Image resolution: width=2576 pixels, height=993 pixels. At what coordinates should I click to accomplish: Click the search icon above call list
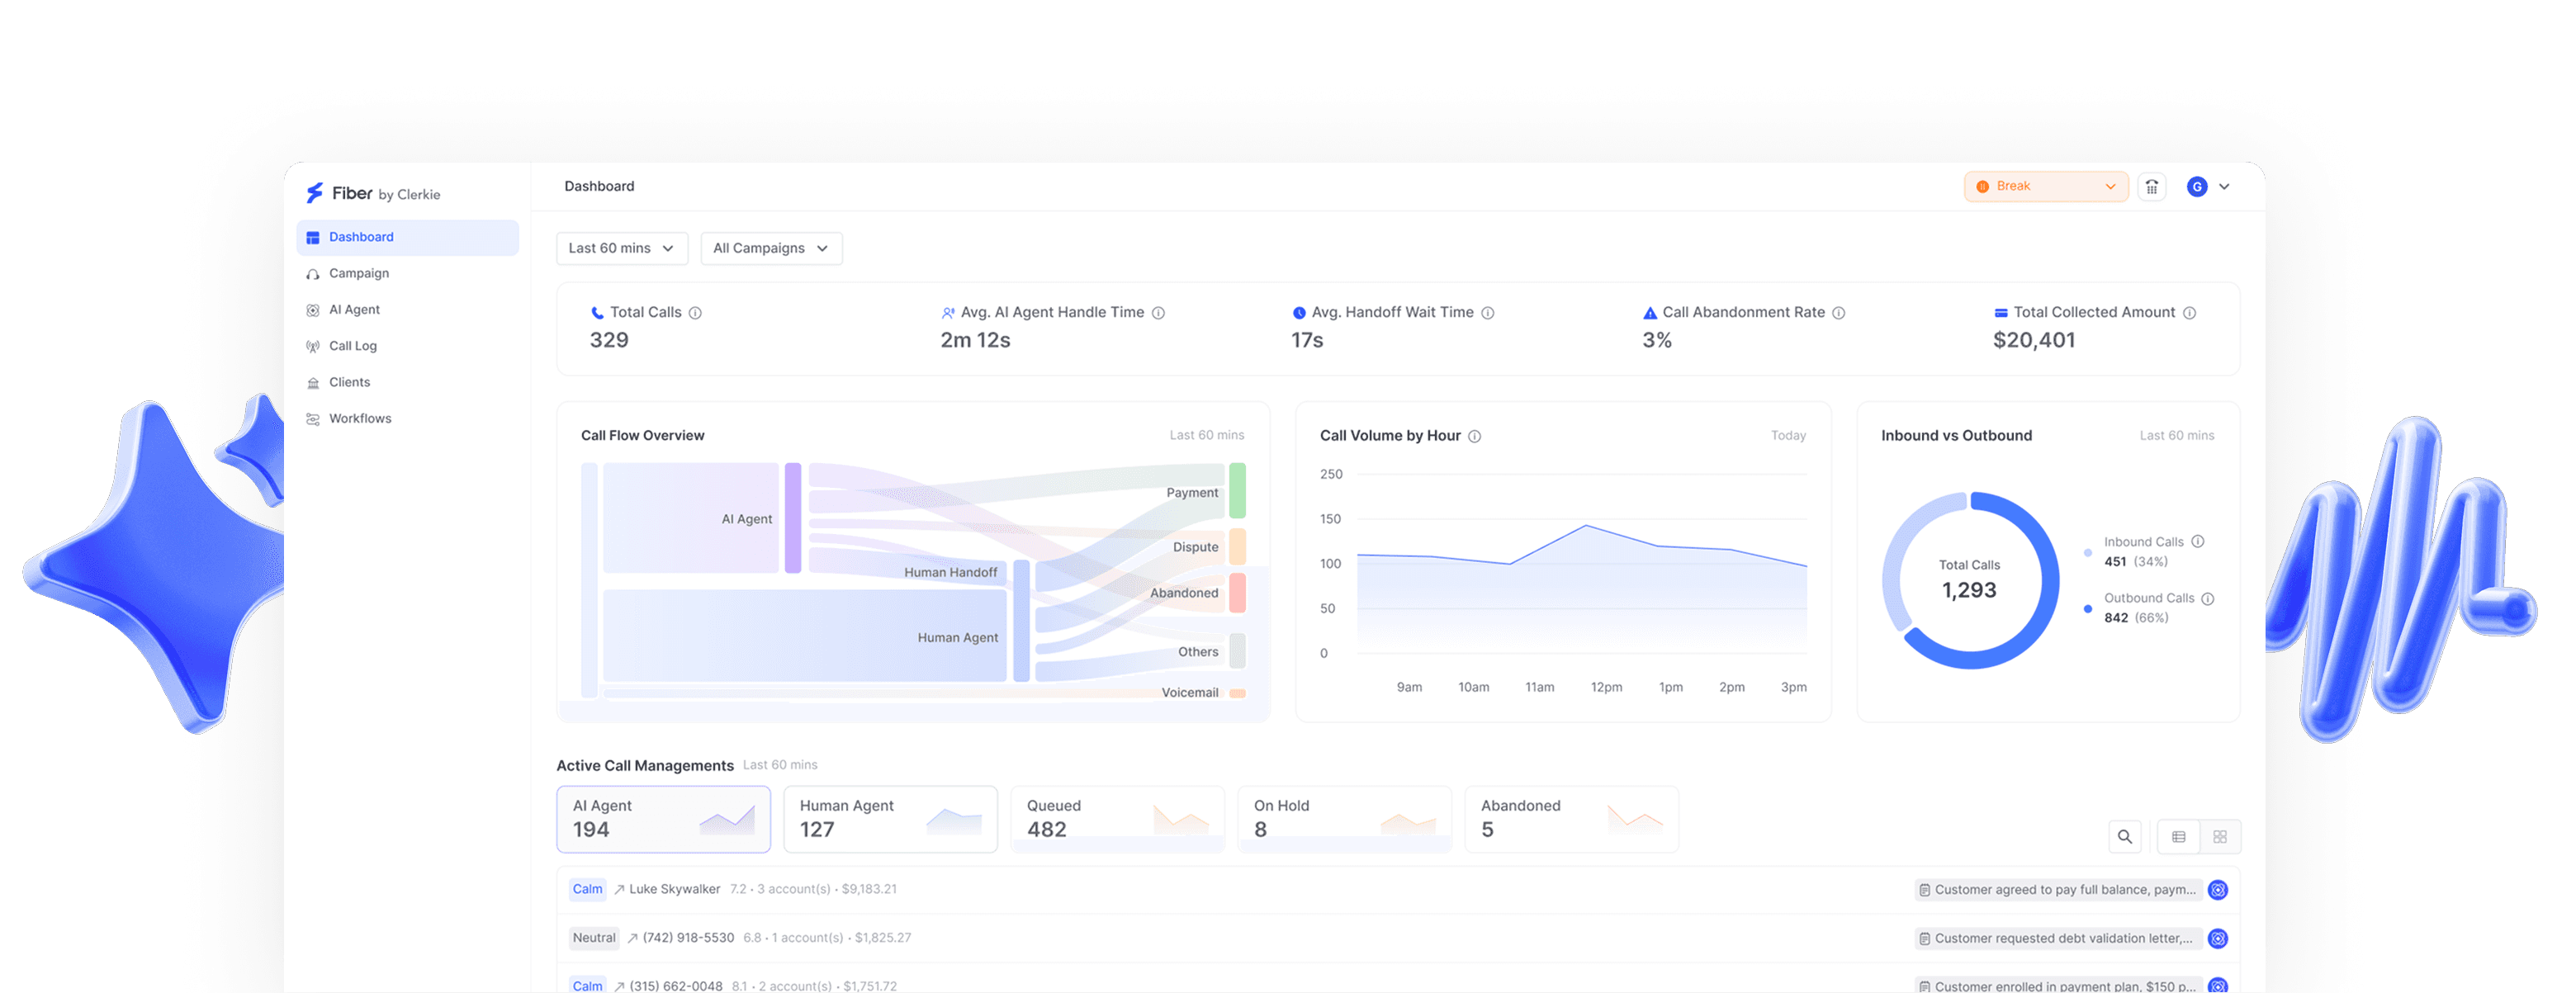(x=2124, y=837)
